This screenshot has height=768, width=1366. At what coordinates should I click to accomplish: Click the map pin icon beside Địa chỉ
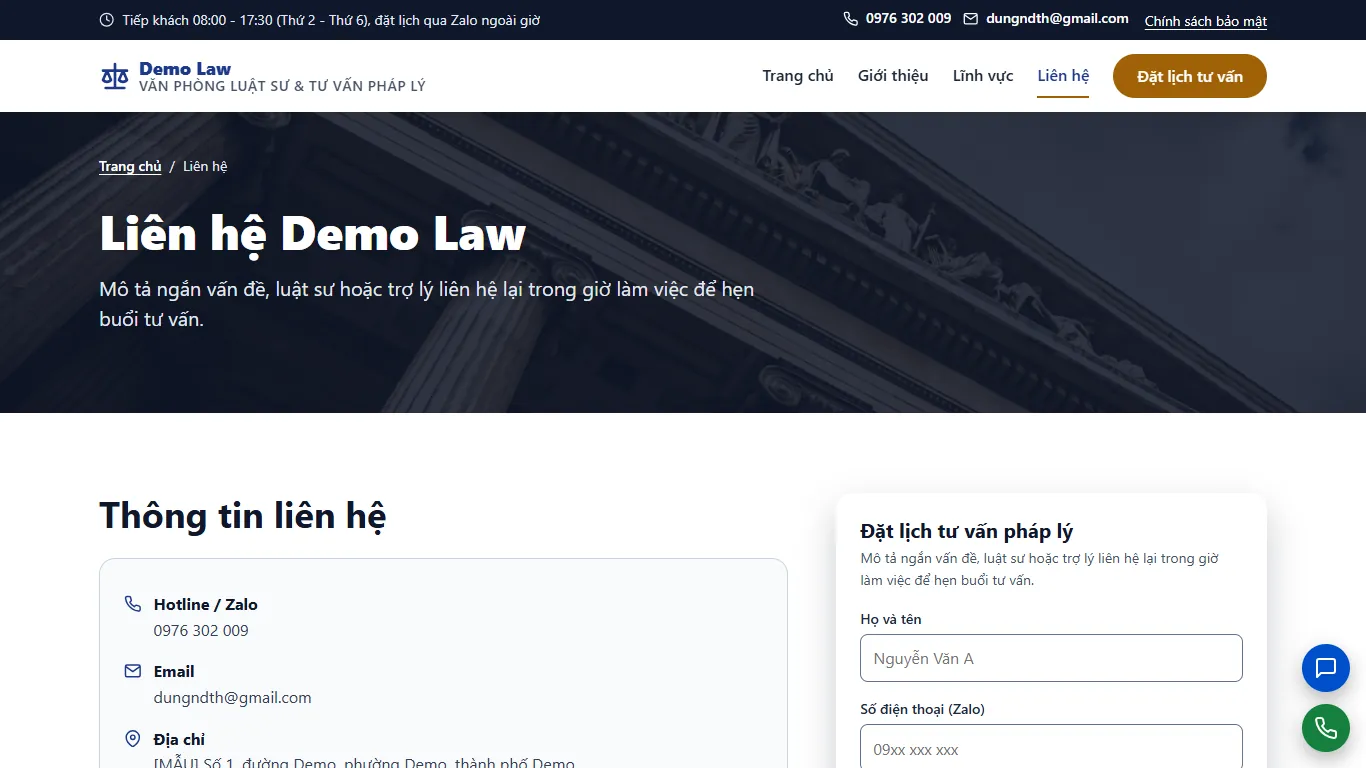click(x=133, y=739)
